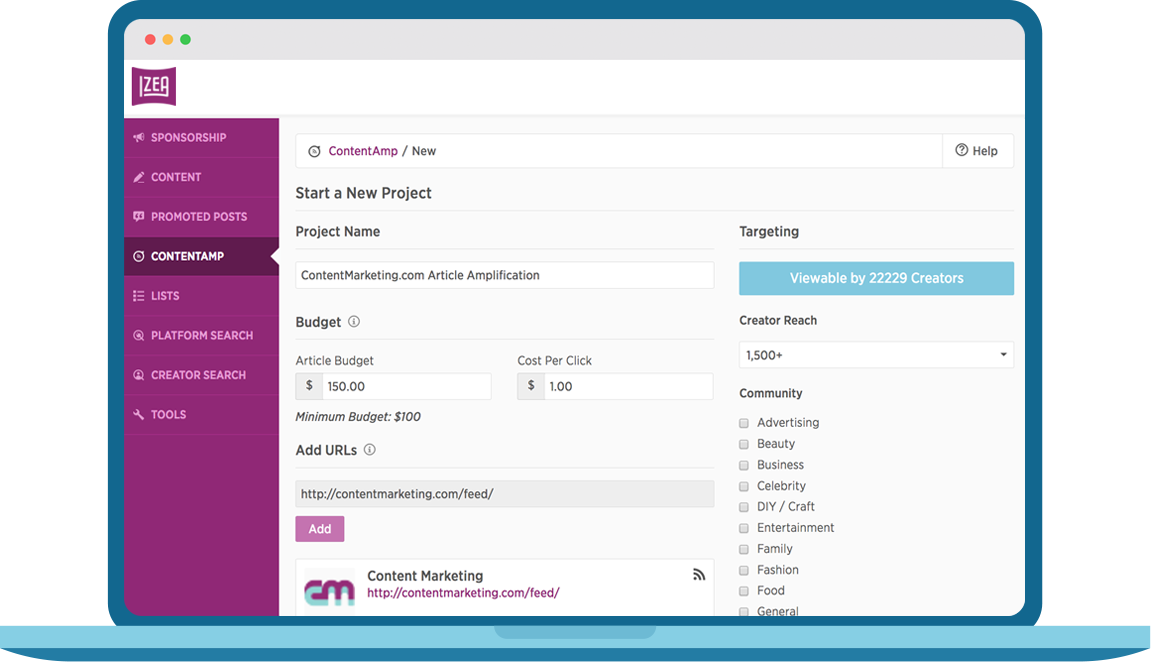
Task: Click the 'Start a New Project' heading
Action: [x=363, y=193]
